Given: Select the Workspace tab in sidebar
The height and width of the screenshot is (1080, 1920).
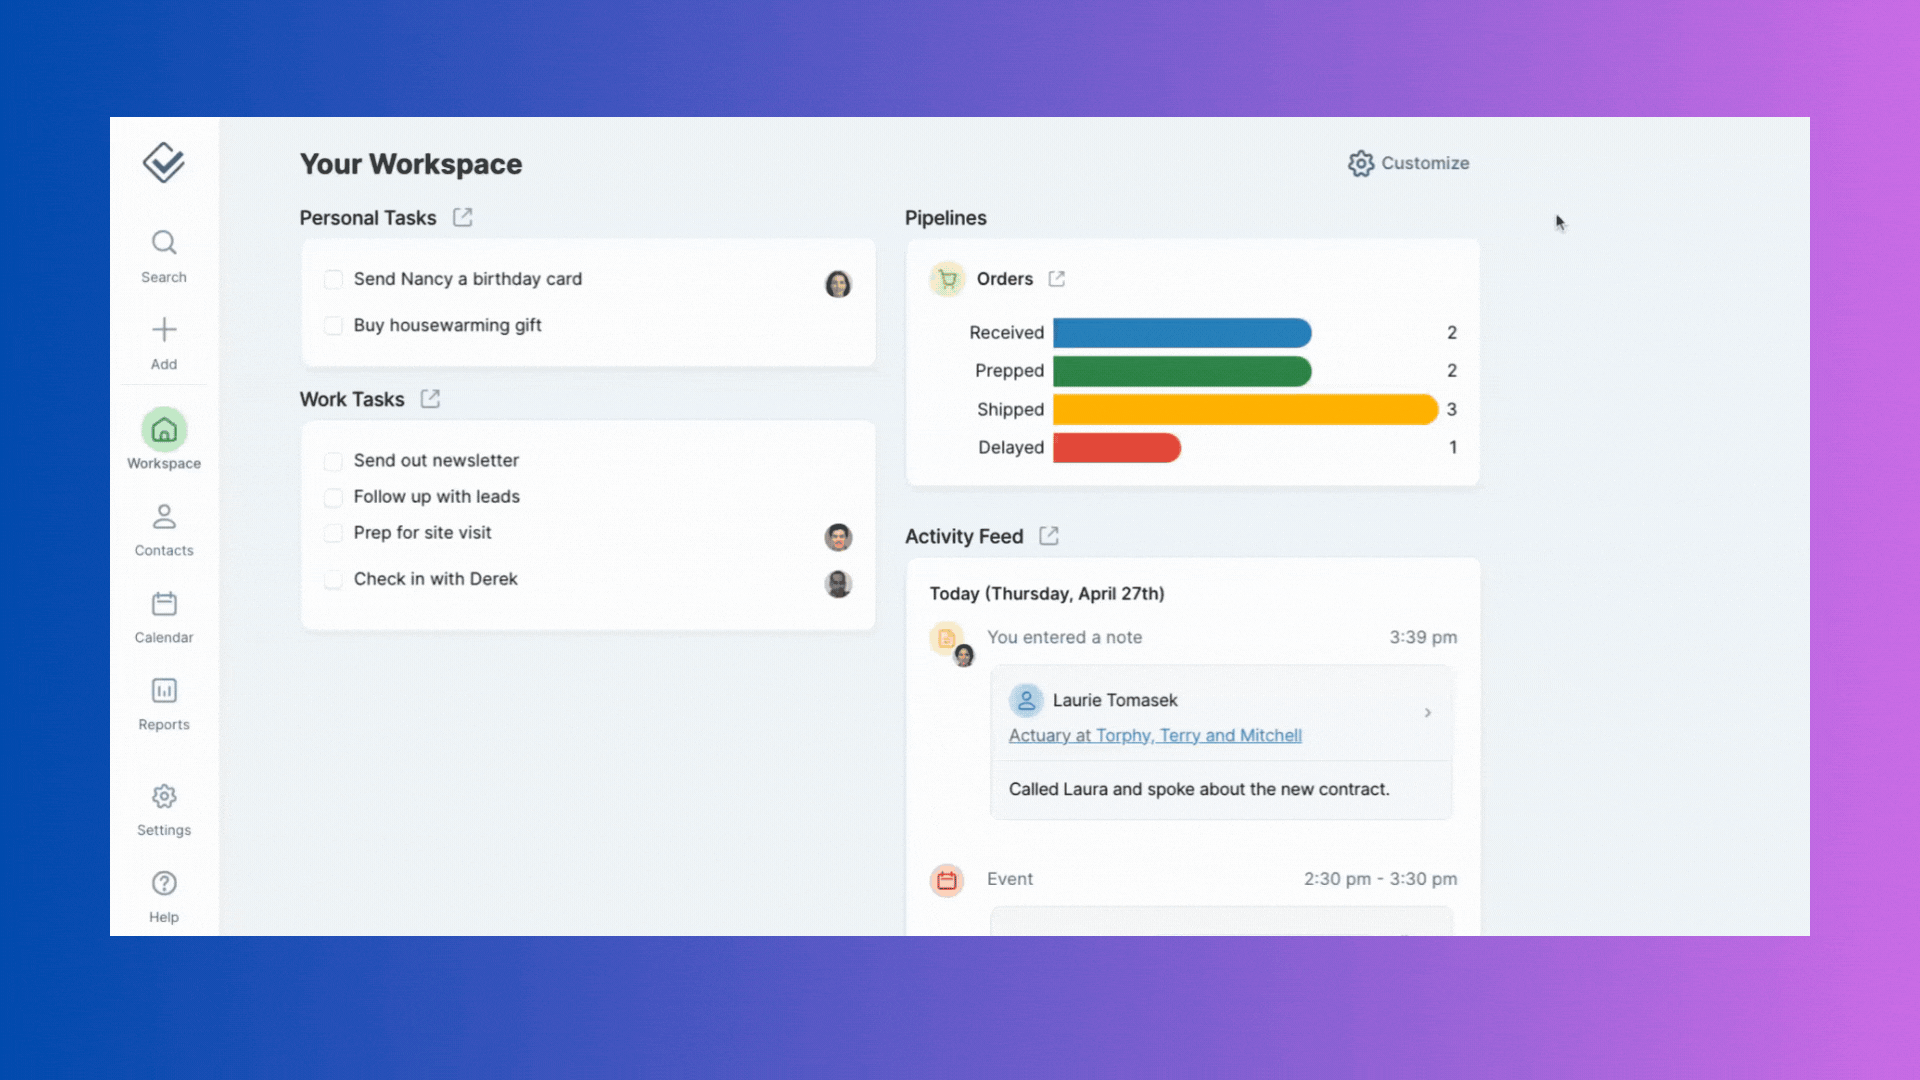Looking at the screenshot, I should pyautogui.click(x=164, y=431).
